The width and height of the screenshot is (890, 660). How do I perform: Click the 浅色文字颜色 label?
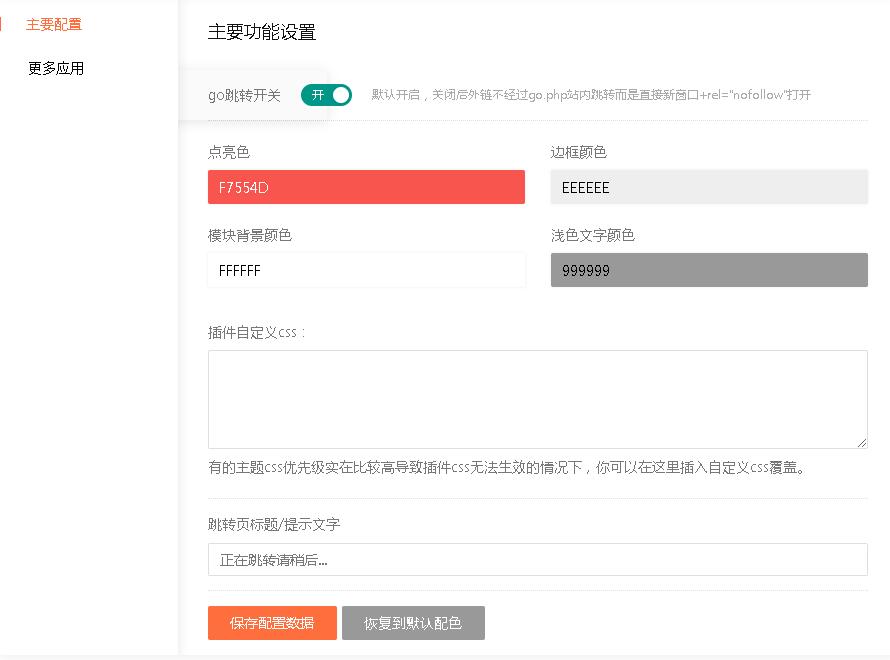(593, 235)
